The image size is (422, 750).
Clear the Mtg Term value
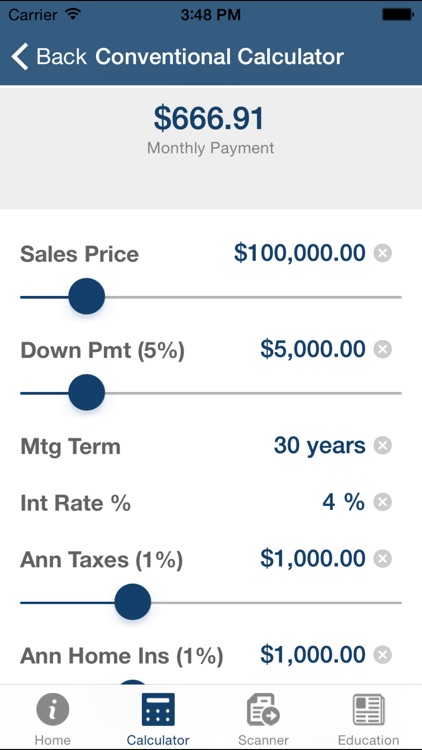click(382, 446)
